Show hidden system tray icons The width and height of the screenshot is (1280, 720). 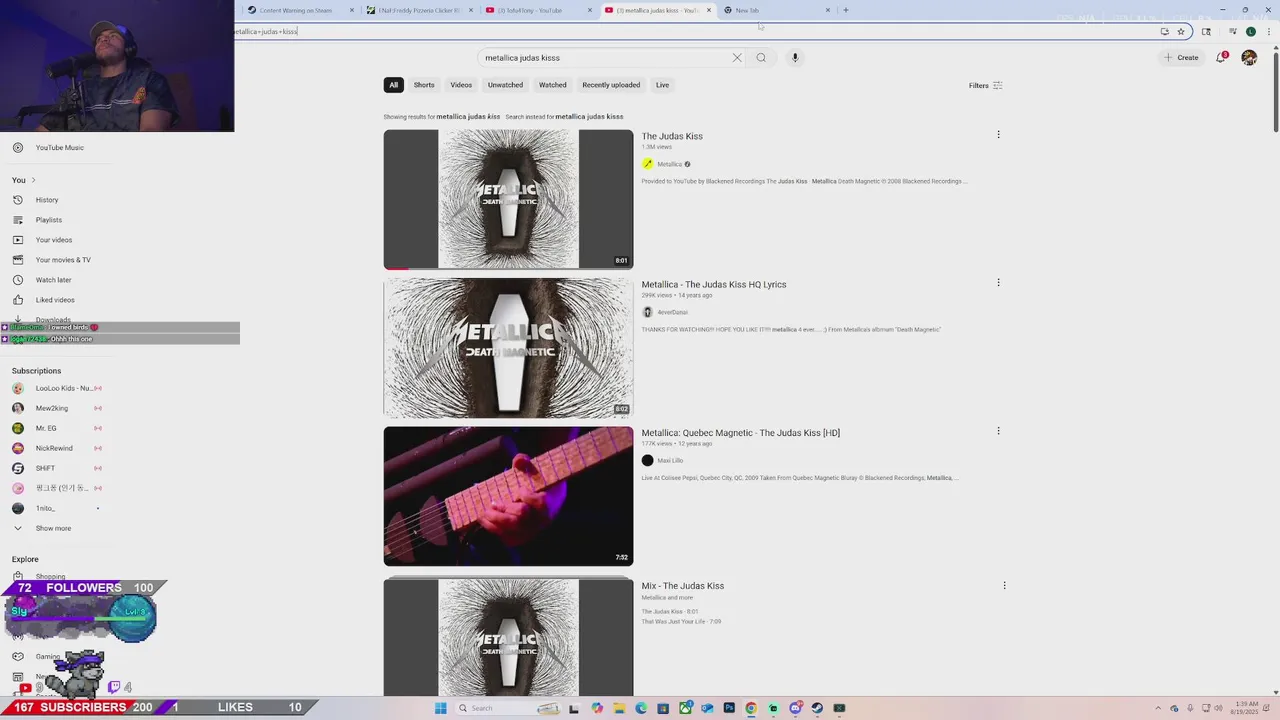coord(1159,708)
